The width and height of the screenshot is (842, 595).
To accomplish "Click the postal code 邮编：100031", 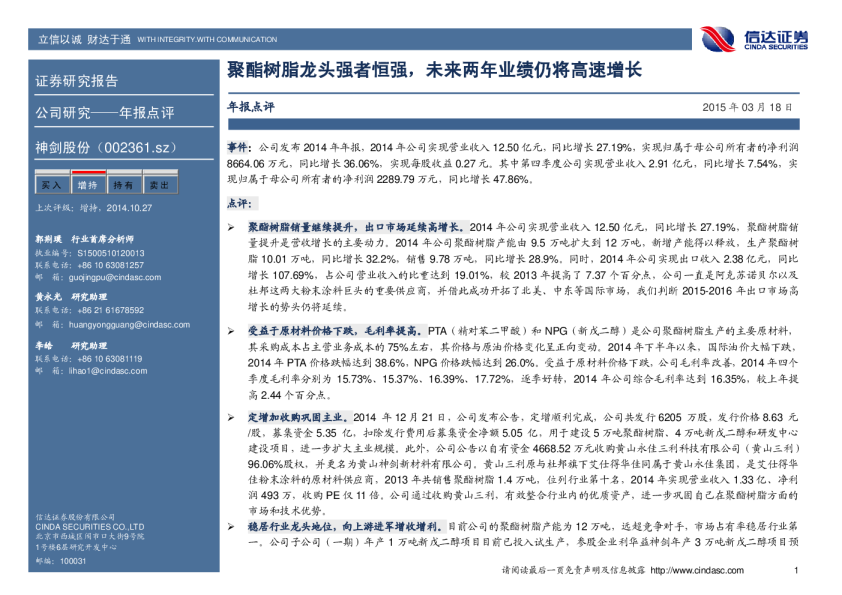I will point(61,561).
